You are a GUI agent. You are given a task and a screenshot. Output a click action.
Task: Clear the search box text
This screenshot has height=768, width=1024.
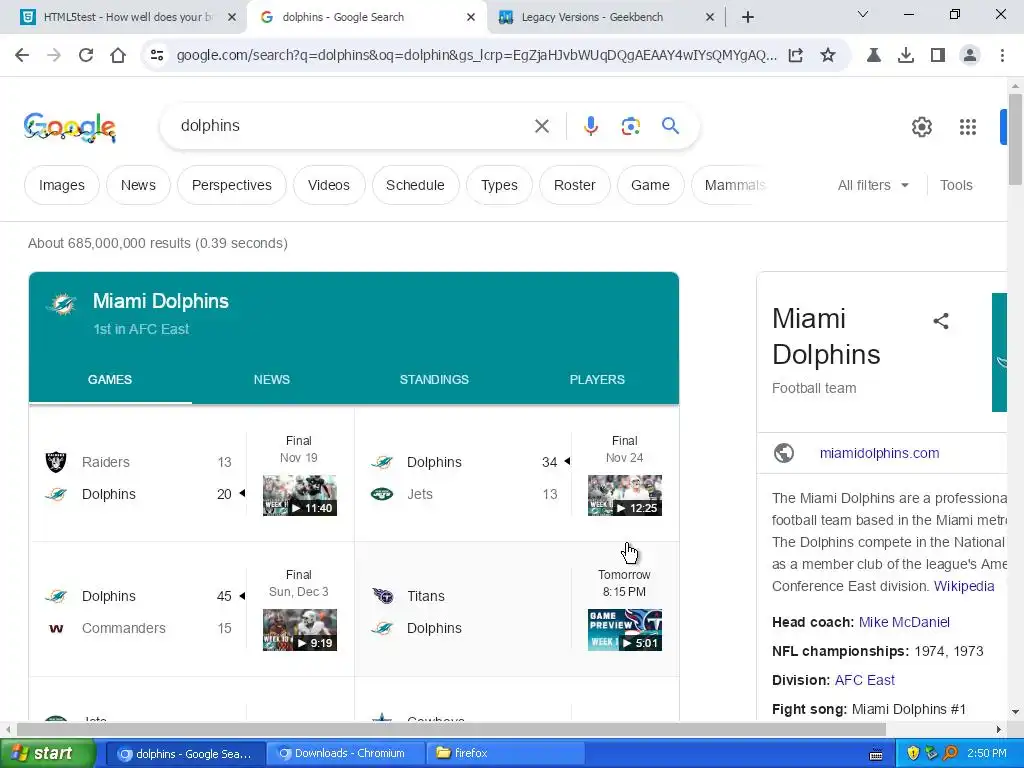541,126
